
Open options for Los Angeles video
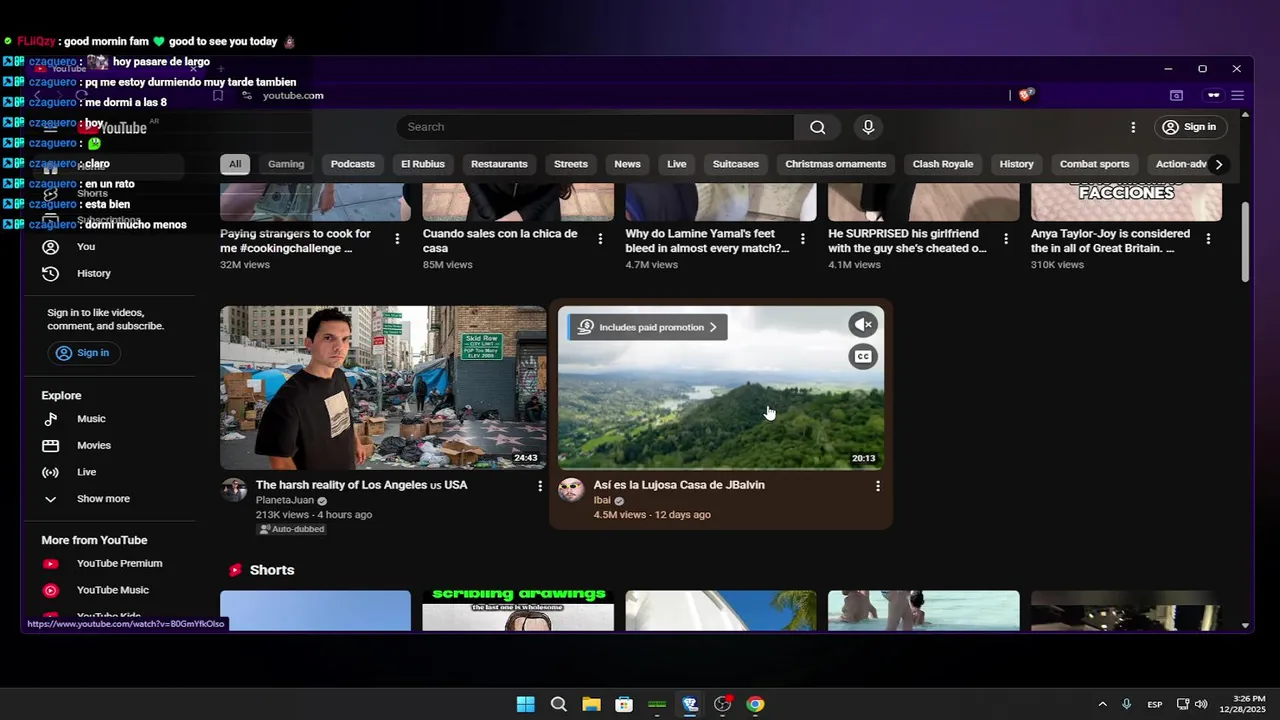(540, 486)
